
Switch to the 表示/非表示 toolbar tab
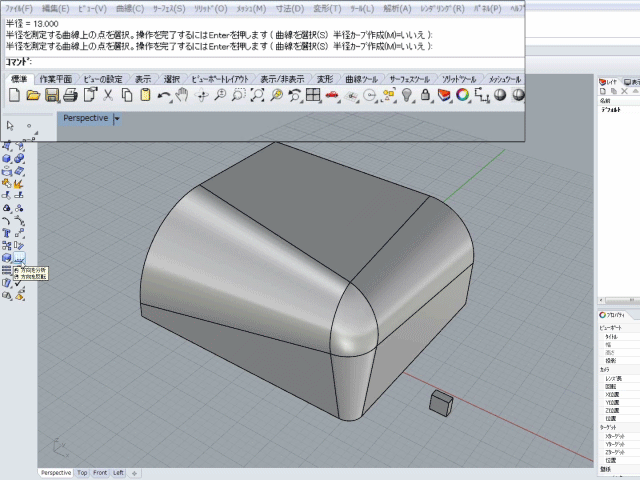coord(282,79)
